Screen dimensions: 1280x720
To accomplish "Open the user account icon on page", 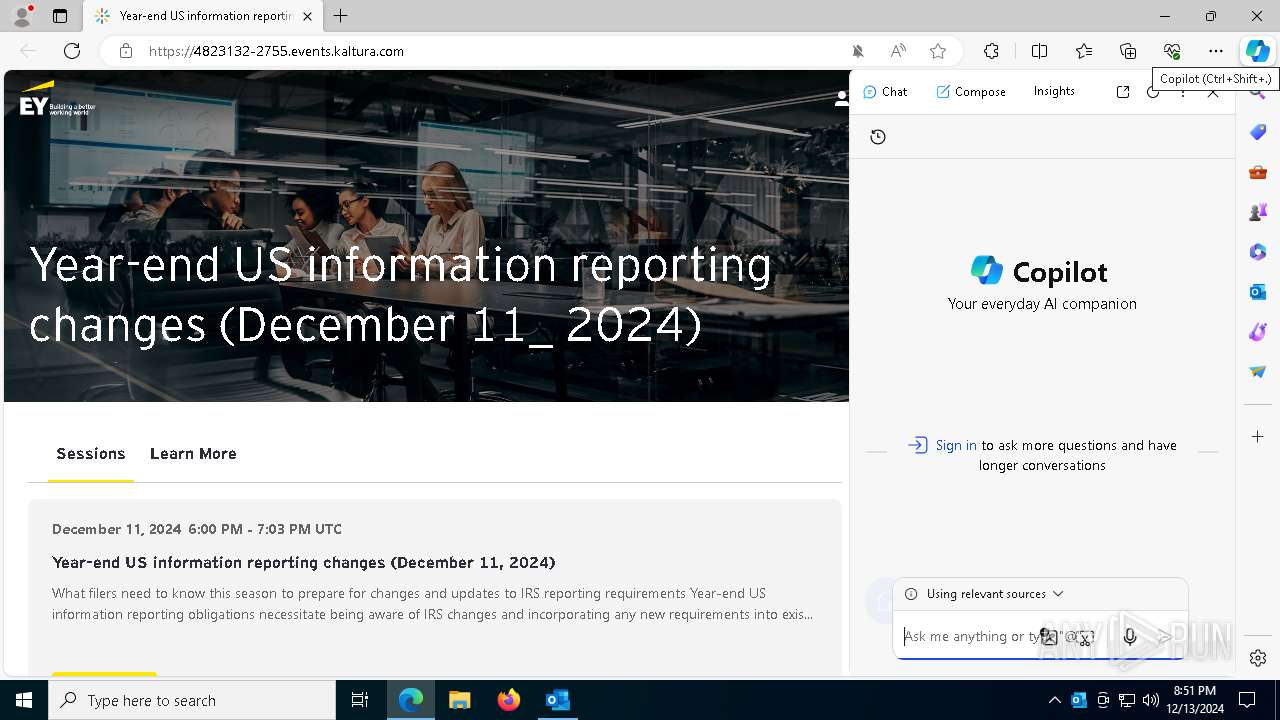I will (842, 97).
